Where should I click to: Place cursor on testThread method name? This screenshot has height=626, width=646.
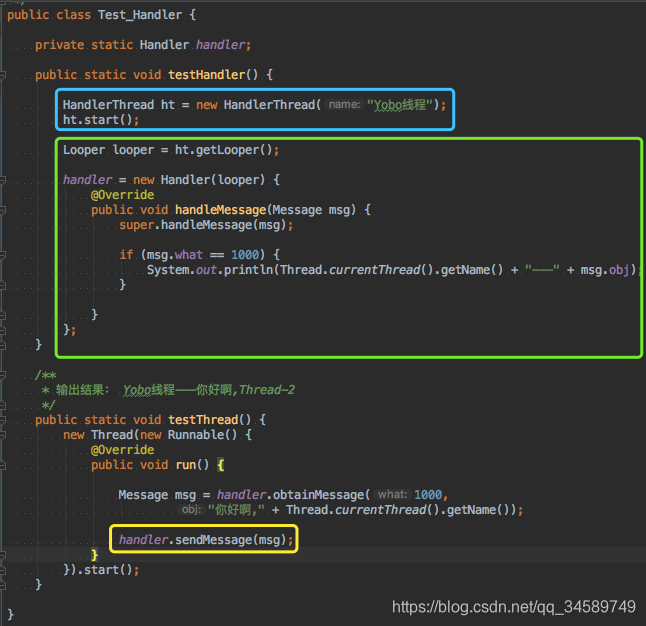coord(203,420)
